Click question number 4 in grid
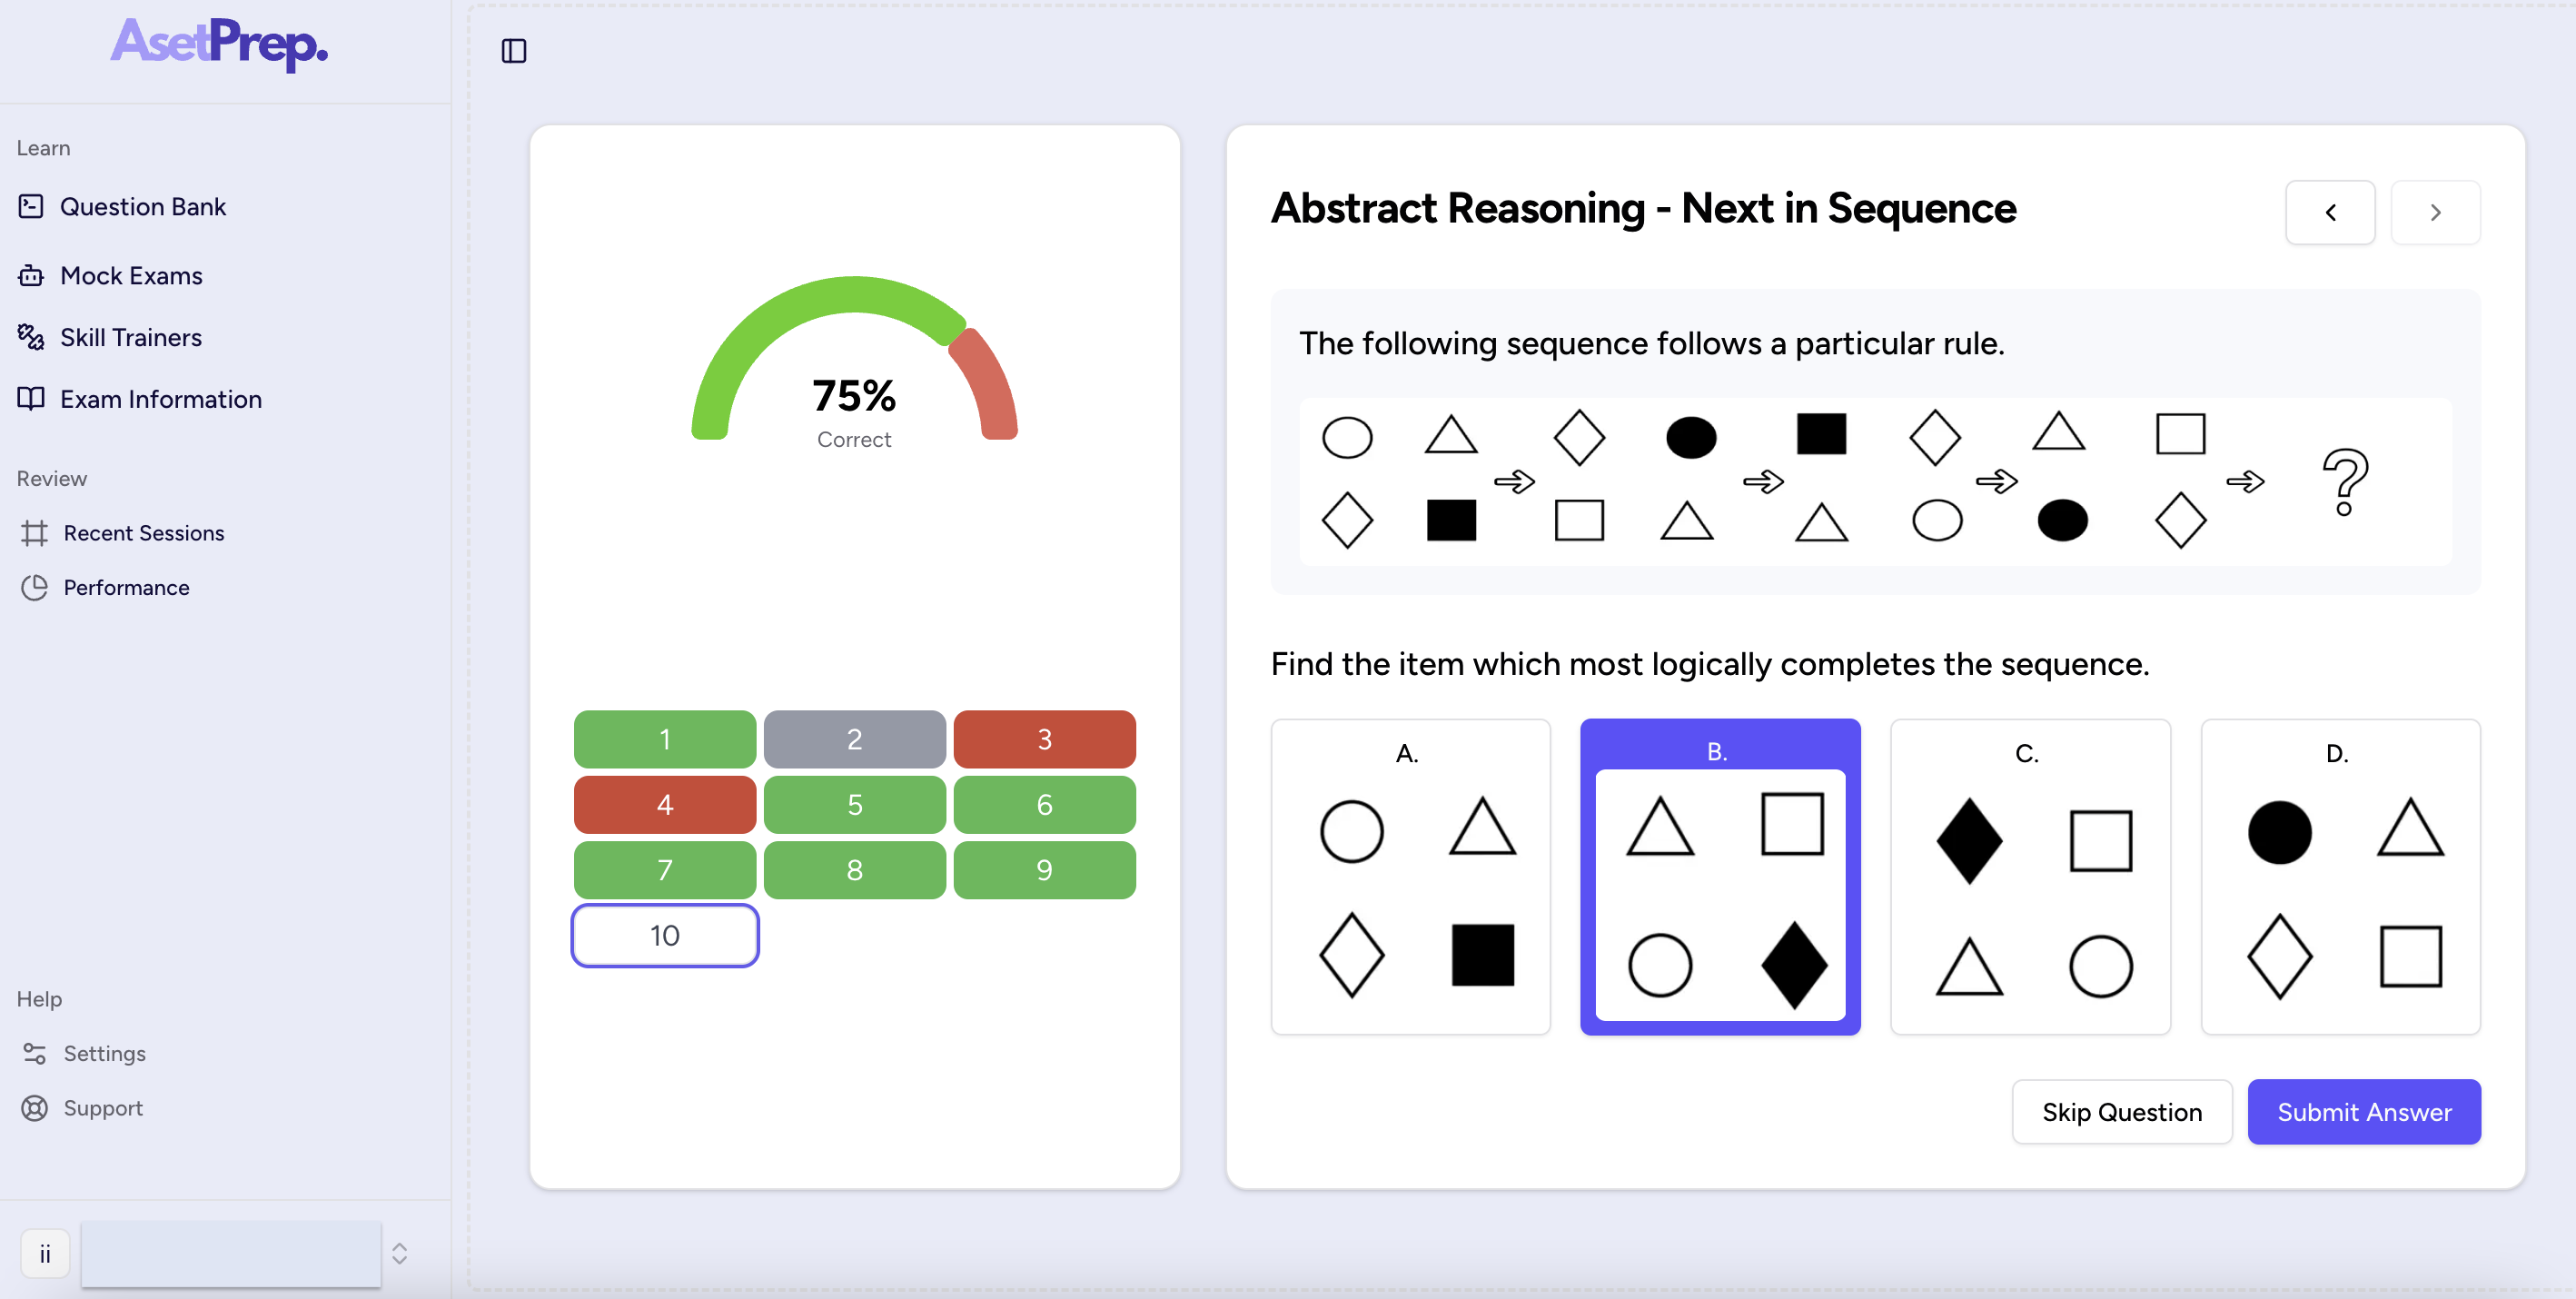2576x1299 pixels. click(663, 804)
